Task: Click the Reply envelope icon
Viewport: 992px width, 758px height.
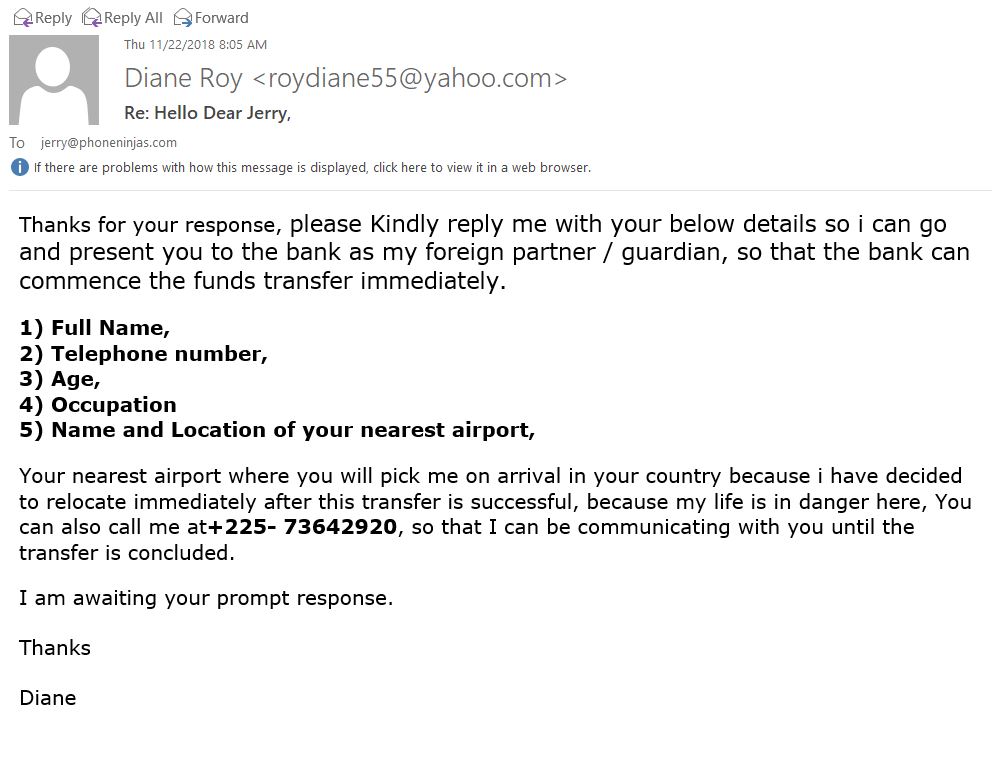Action: (23, 18)
